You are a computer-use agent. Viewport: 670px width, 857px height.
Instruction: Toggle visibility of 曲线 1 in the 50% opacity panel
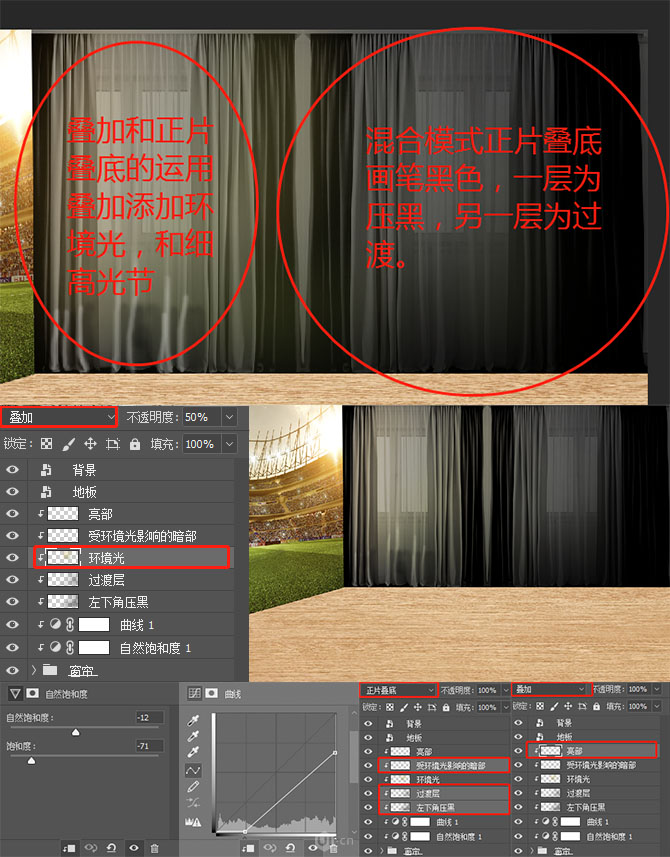[12, 625]
